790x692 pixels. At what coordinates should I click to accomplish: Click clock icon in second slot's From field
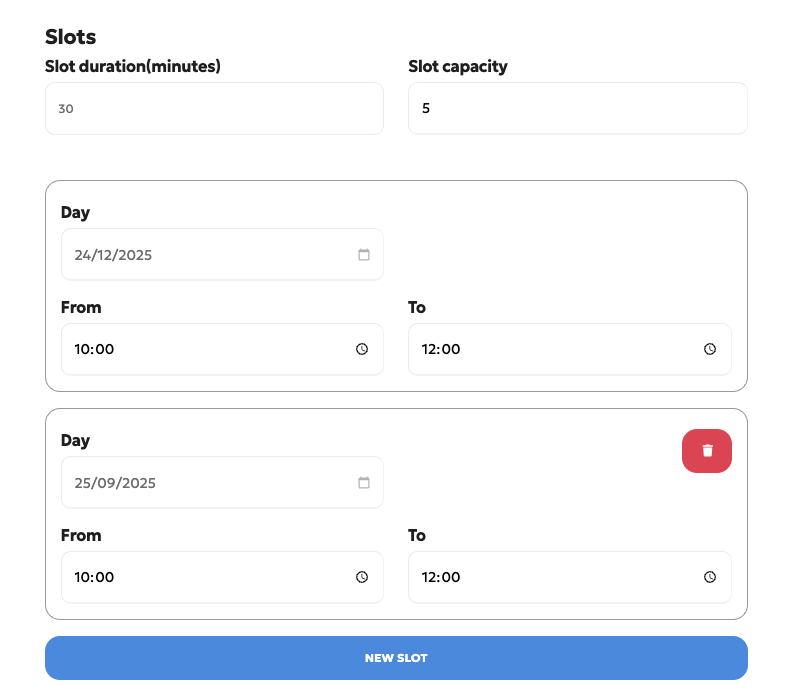pos(362,577)
